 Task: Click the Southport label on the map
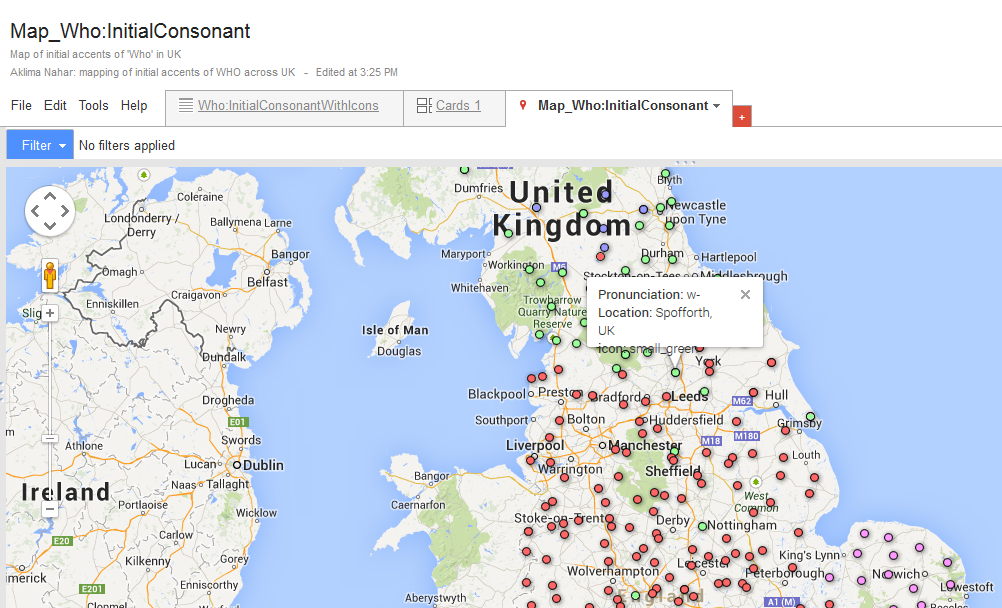(x=502, y=420)
